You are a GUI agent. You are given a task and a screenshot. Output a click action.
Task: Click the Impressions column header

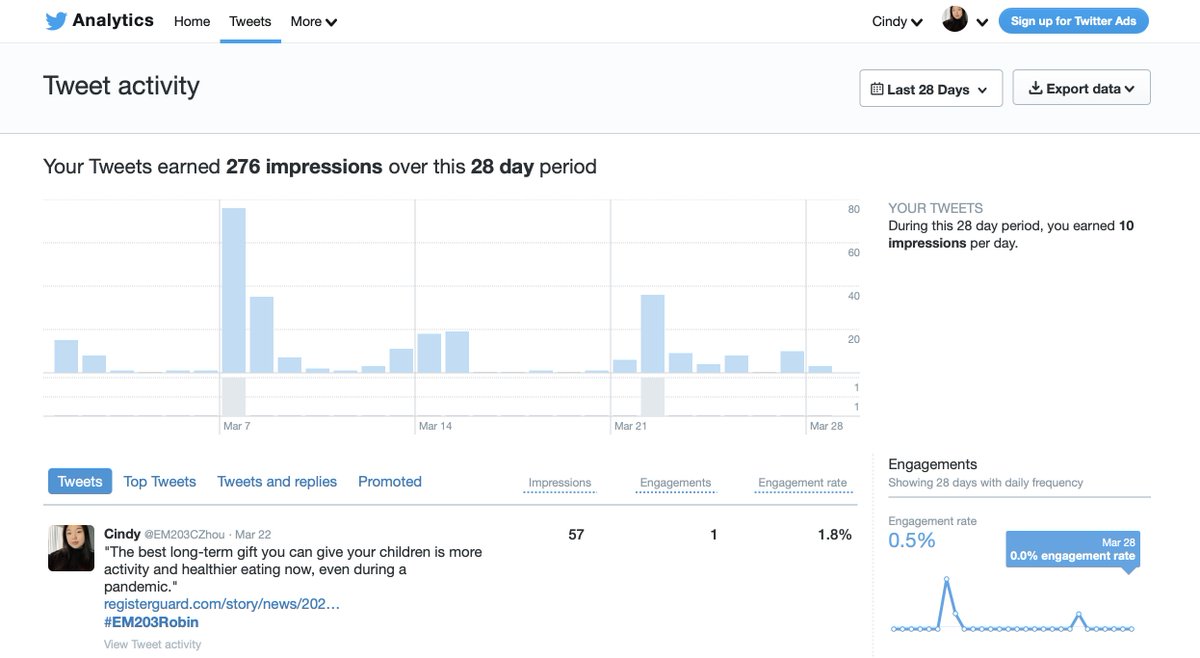(560, 483)
